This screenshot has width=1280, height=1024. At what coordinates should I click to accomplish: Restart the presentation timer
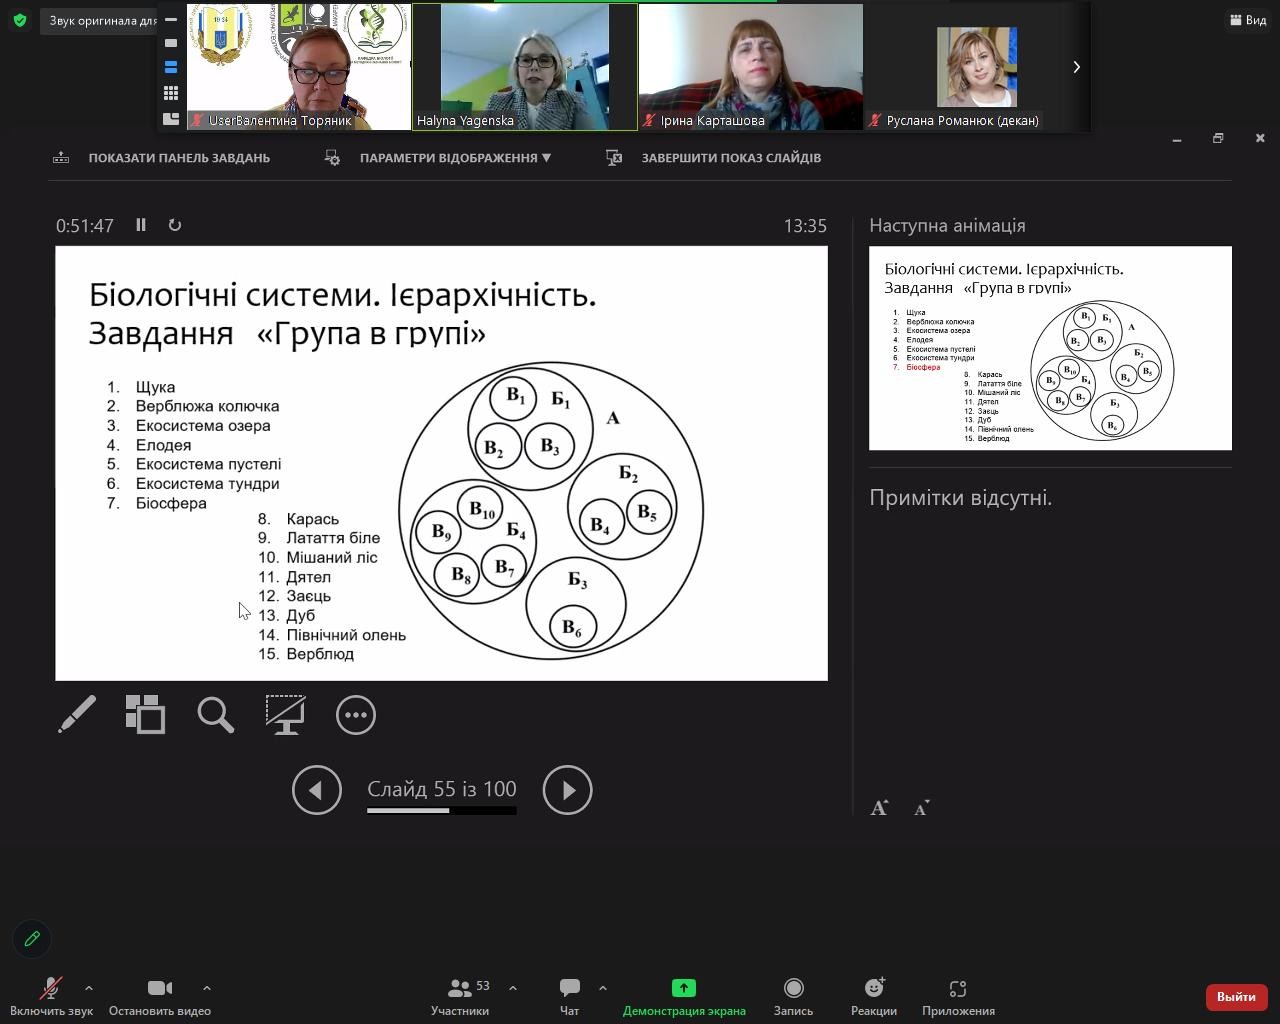click(x=175, y=225)
